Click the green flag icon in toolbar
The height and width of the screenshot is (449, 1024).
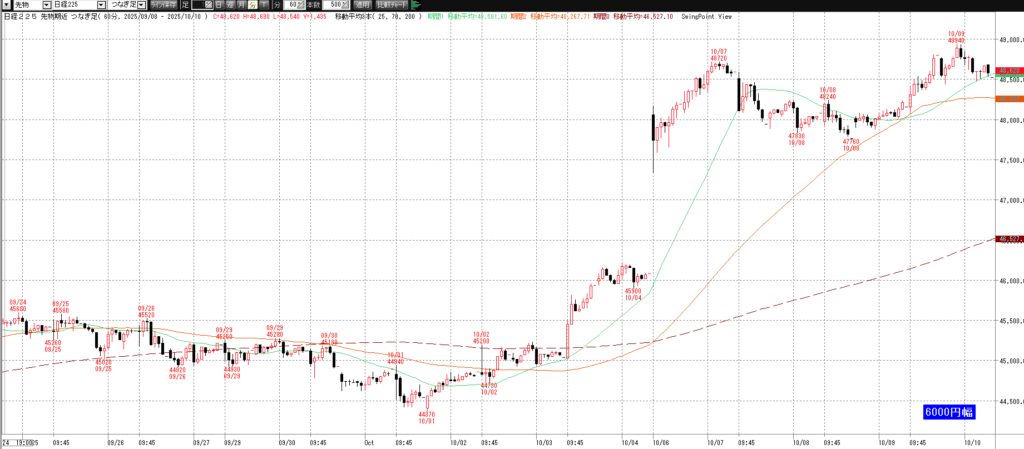415,5
